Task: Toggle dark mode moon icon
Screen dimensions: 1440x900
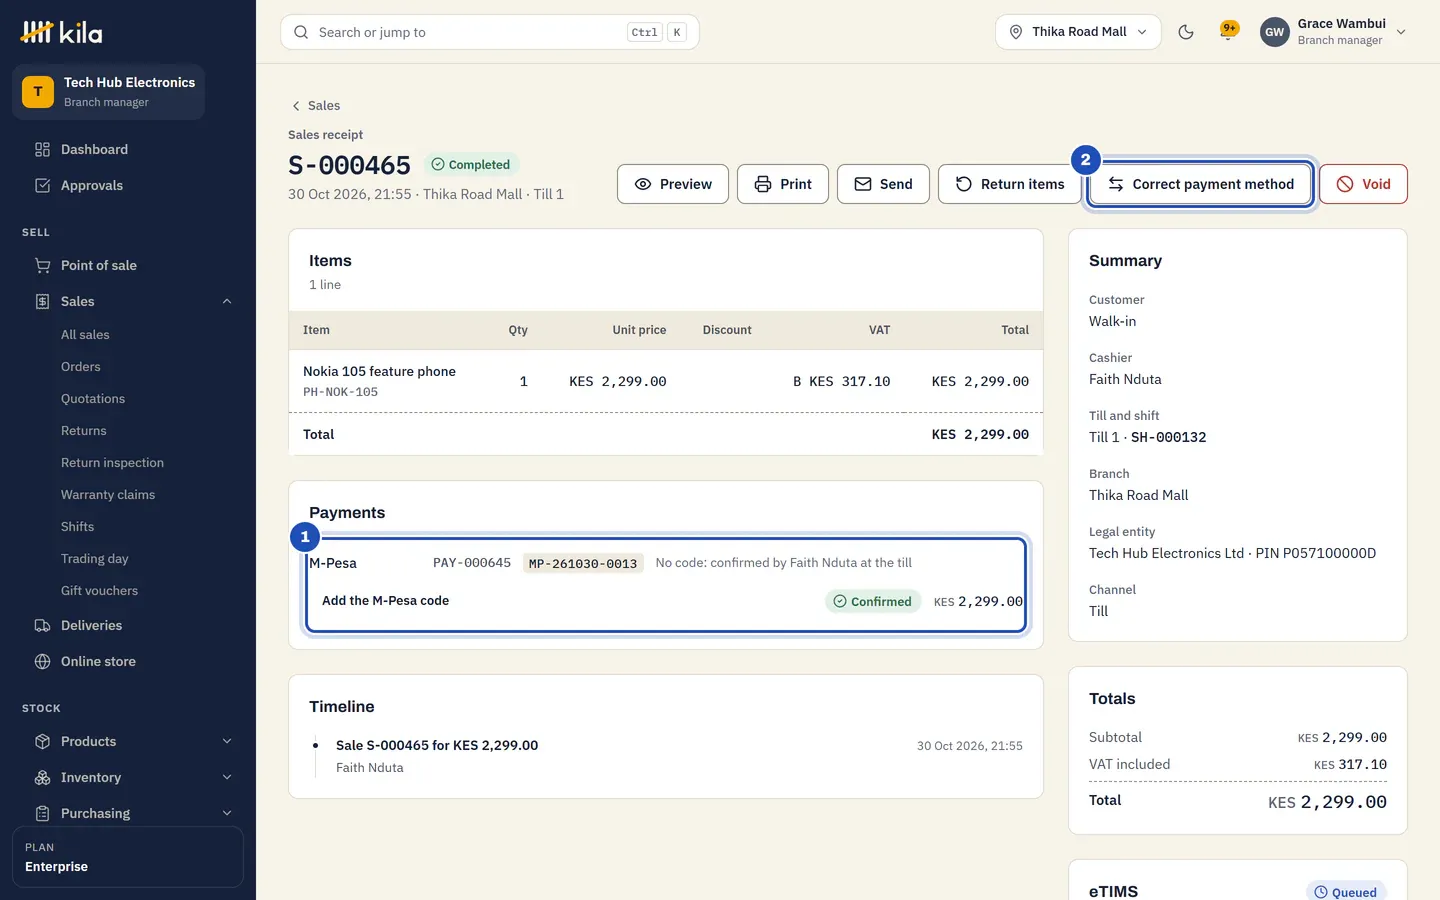Action: [x=1186, y=32]
